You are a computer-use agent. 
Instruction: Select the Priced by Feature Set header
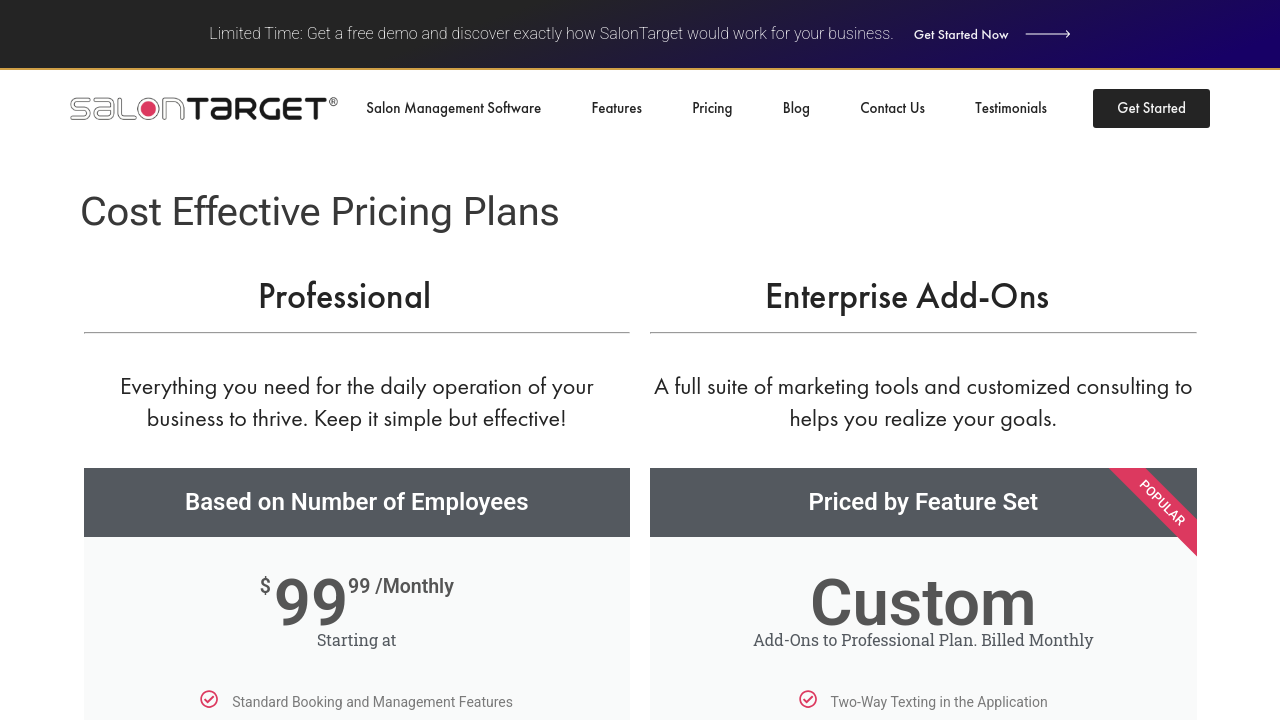922,502
